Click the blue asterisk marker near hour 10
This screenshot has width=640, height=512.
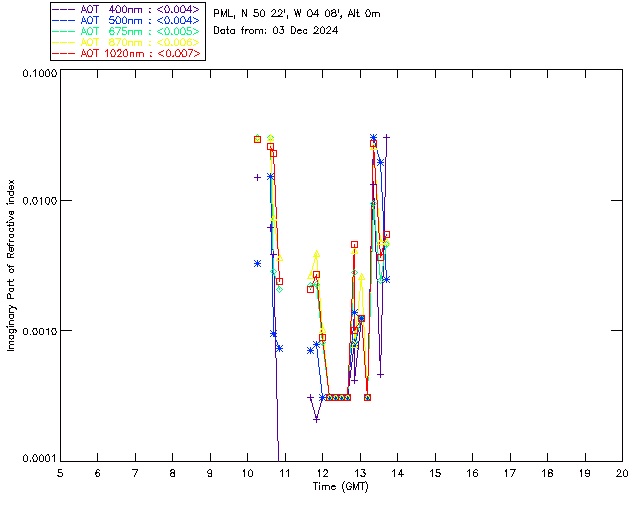258,264
